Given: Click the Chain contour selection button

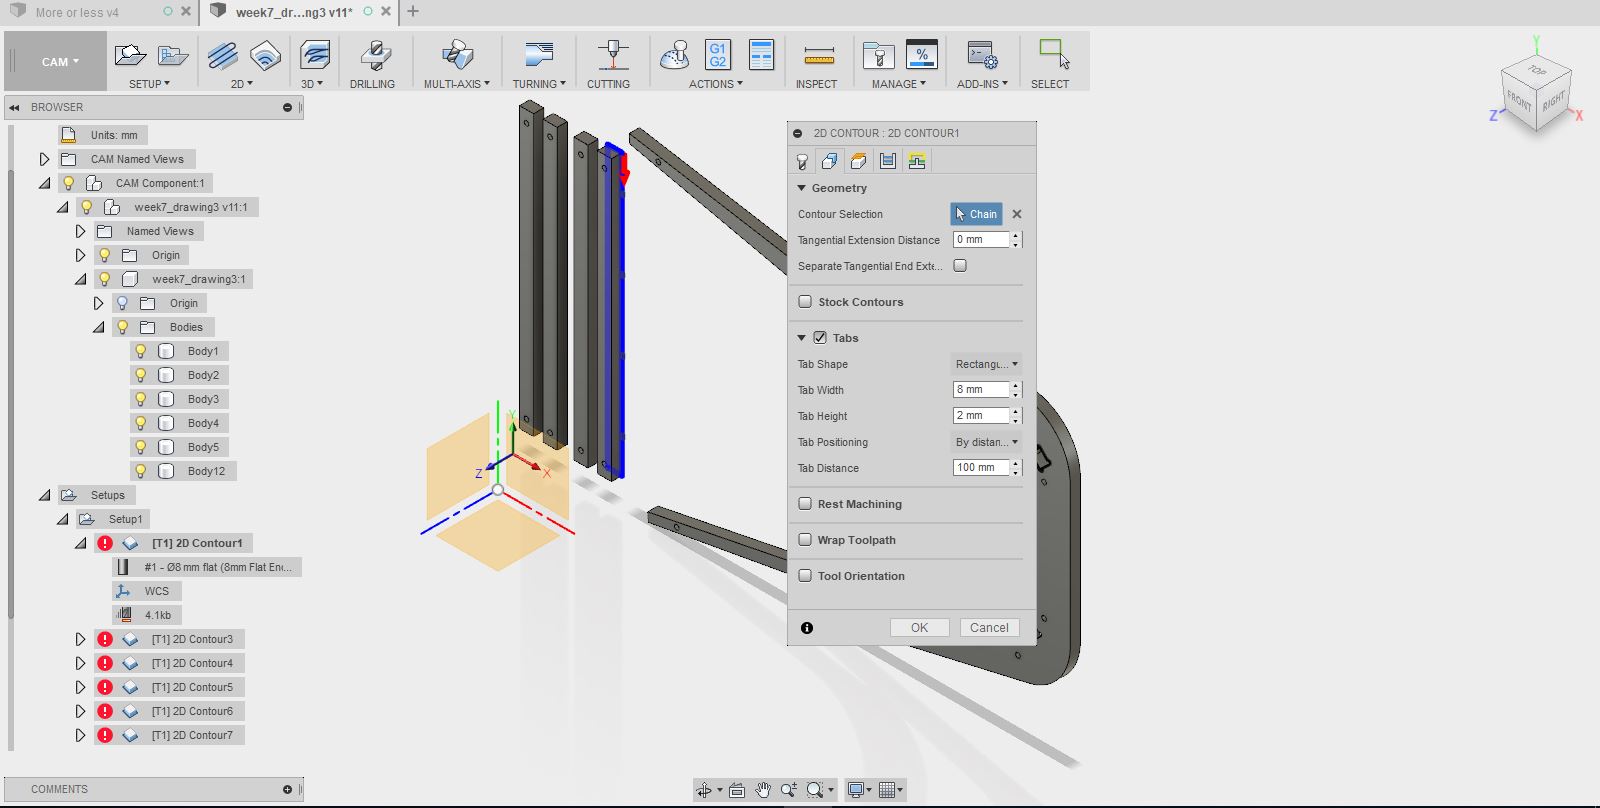Looking at the screenshot, I should click(976, 214).
